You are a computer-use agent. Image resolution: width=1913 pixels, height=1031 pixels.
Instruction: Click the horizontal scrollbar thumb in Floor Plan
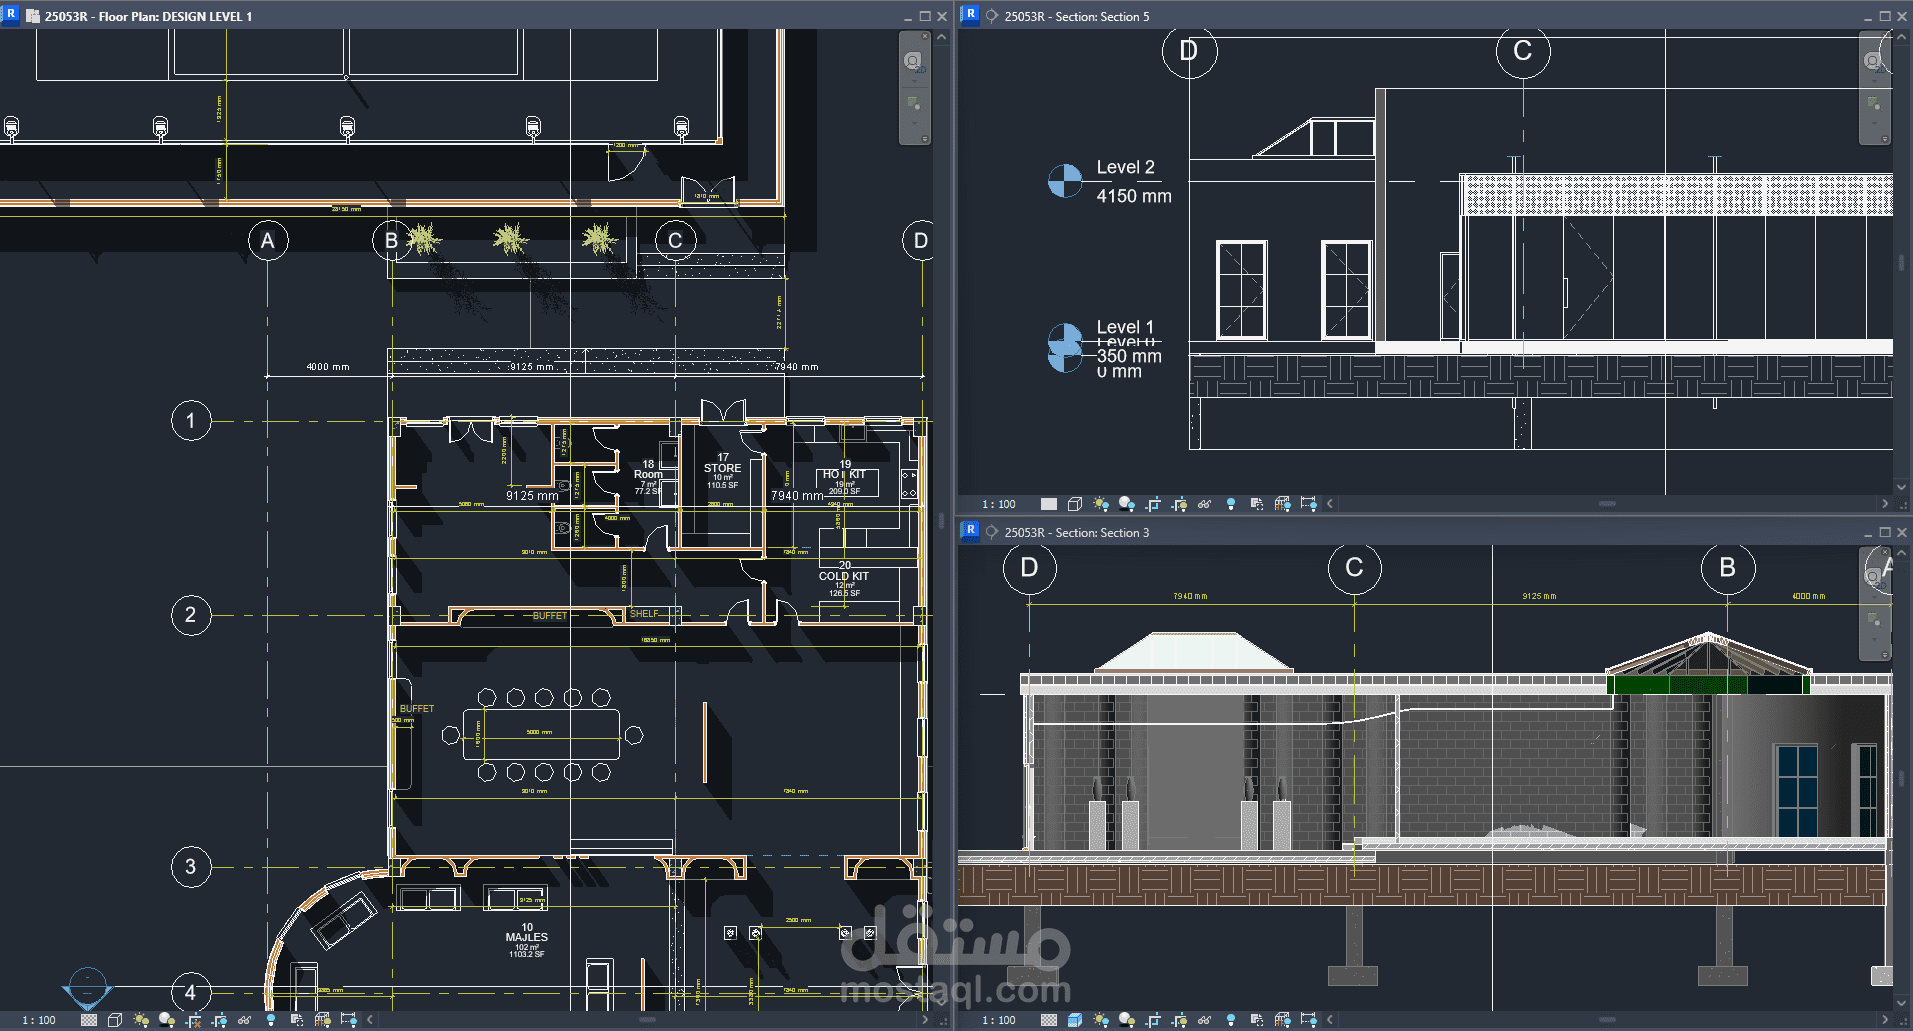[647, 1020]
